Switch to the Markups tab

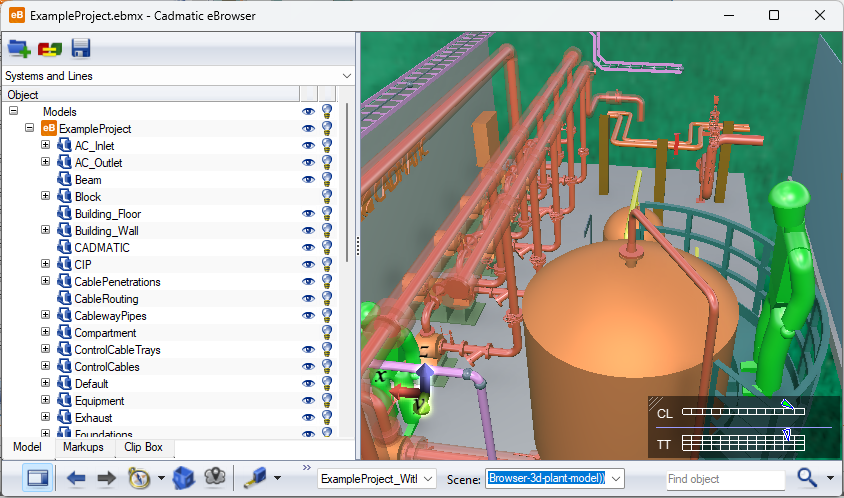coord(82,448)
